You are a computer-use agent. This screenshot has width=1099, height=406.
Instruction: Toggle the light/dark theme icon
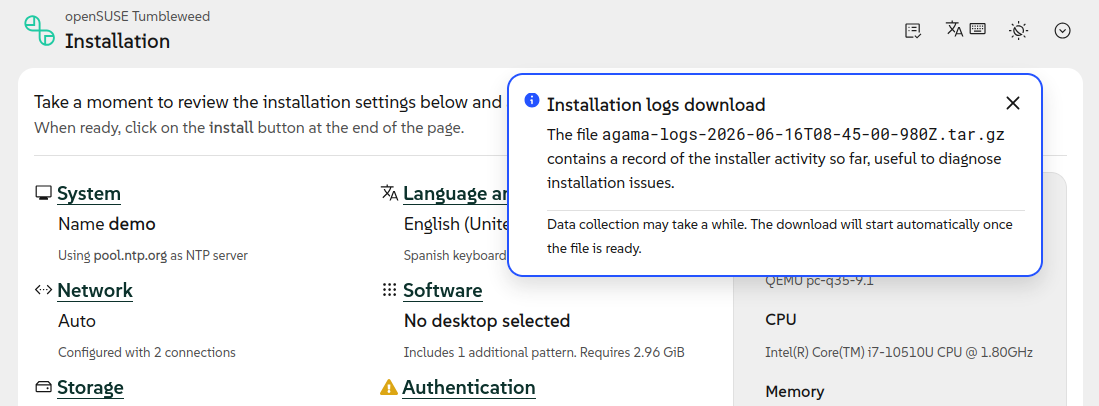click(x=1018, y=30)
